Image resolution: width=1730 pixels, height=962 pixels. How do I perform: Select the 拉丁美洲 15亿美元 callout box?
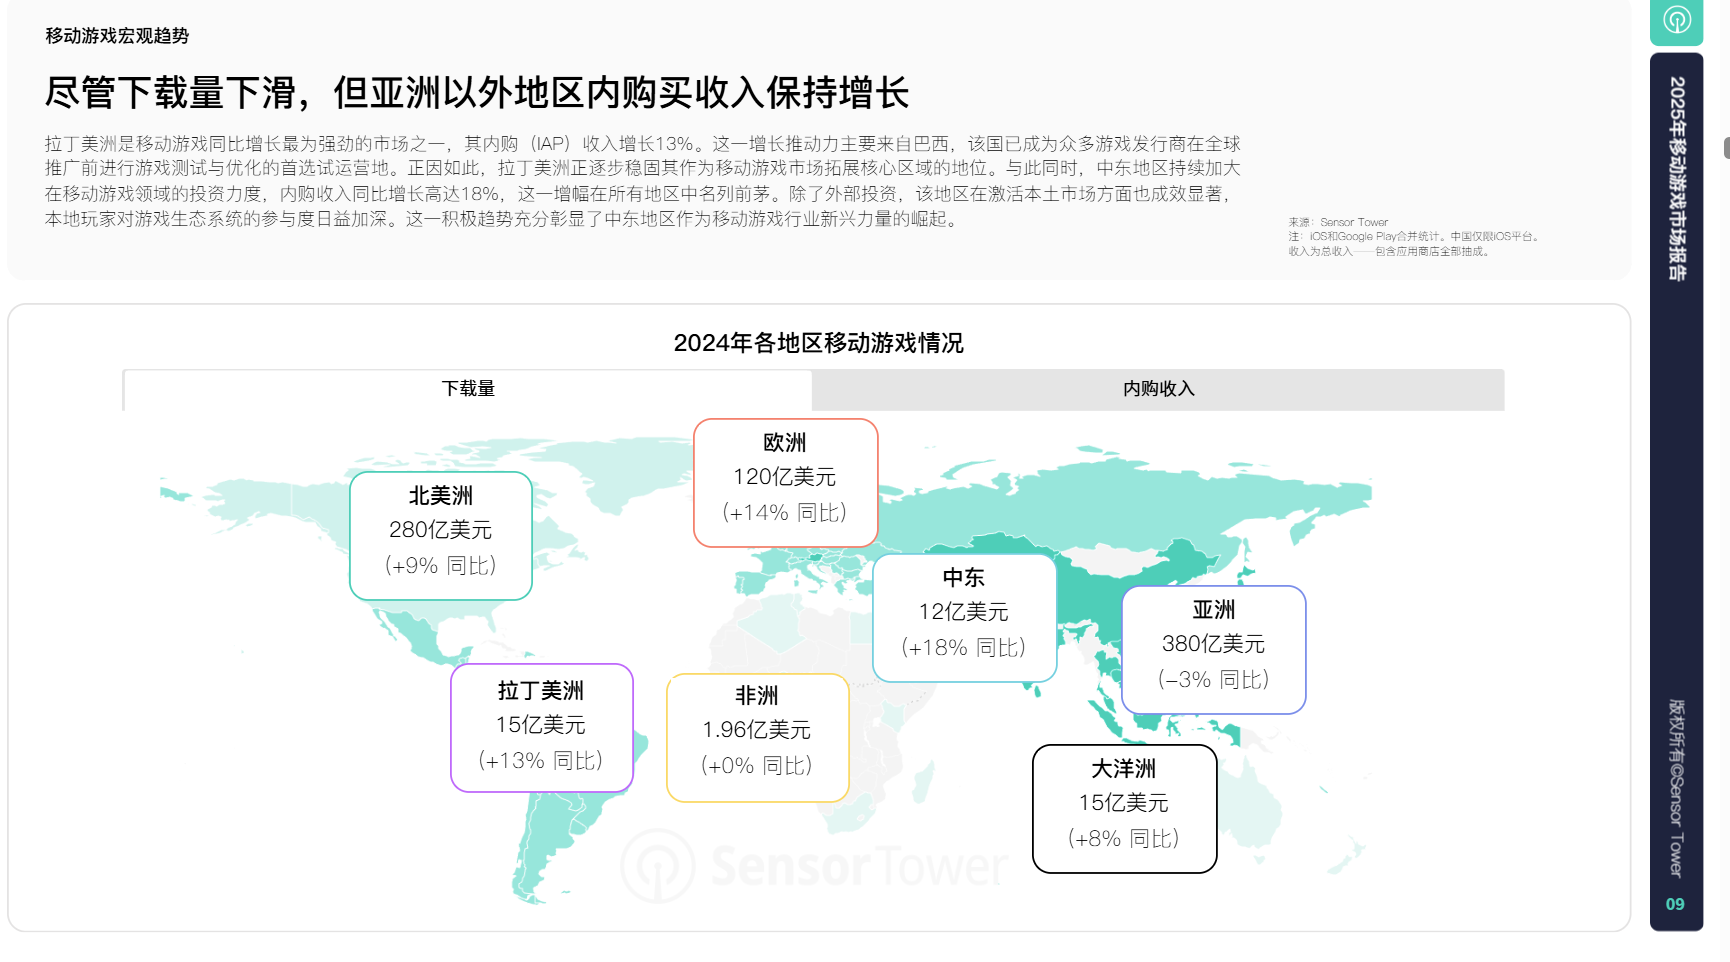[541, 728]
